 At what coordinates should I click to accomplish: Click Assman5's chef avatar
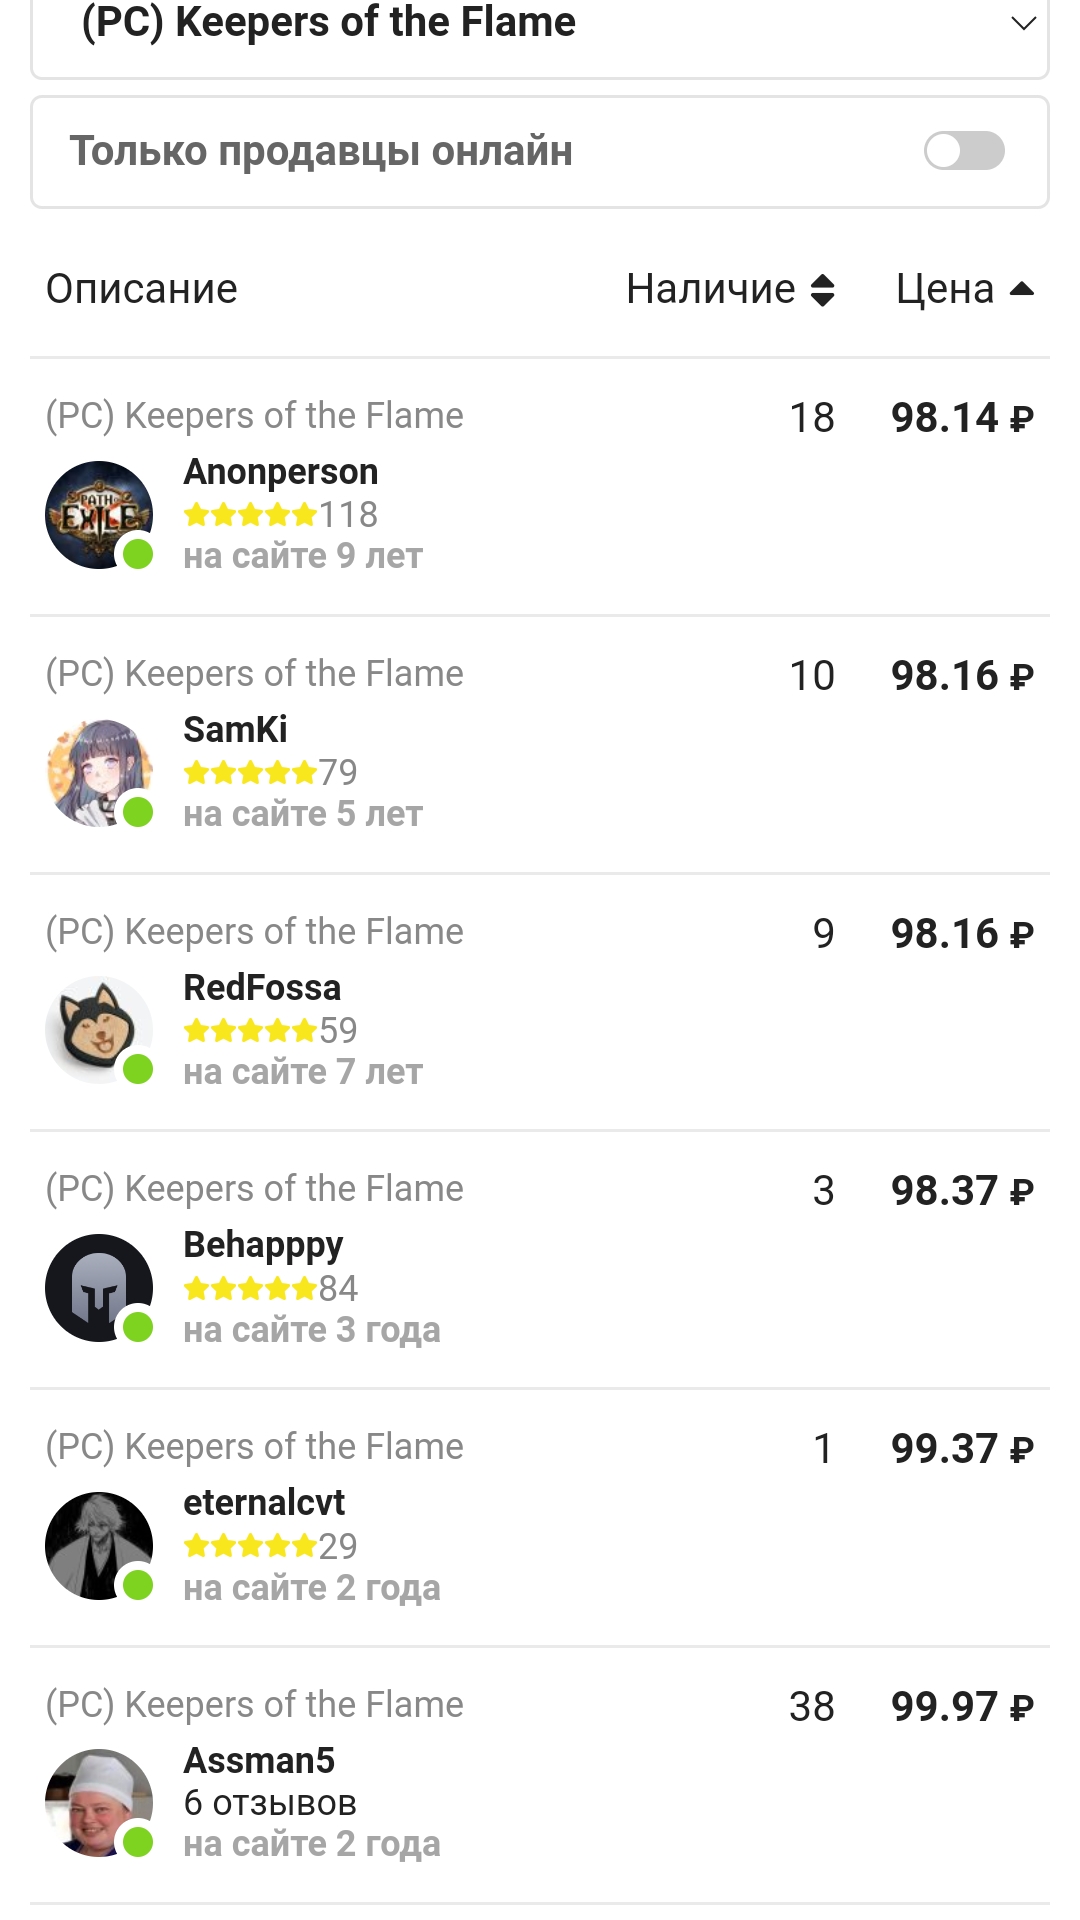point(98,1803)
